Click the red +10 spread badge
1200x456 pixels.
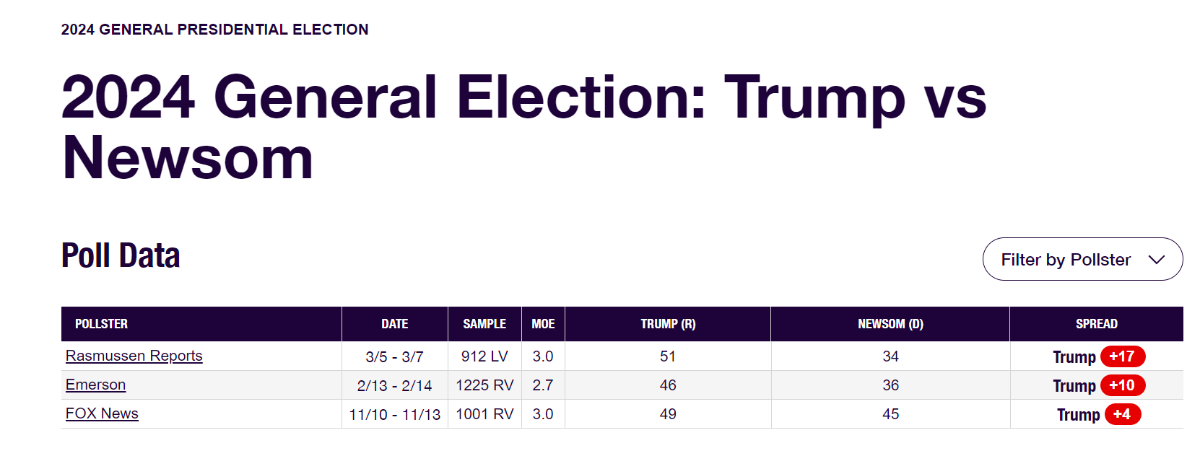point(1123,386)
